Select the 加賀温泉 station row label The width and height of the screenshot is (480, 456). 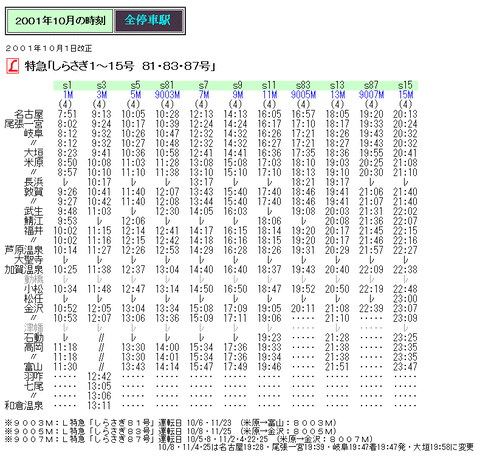[x=24, y=269]
